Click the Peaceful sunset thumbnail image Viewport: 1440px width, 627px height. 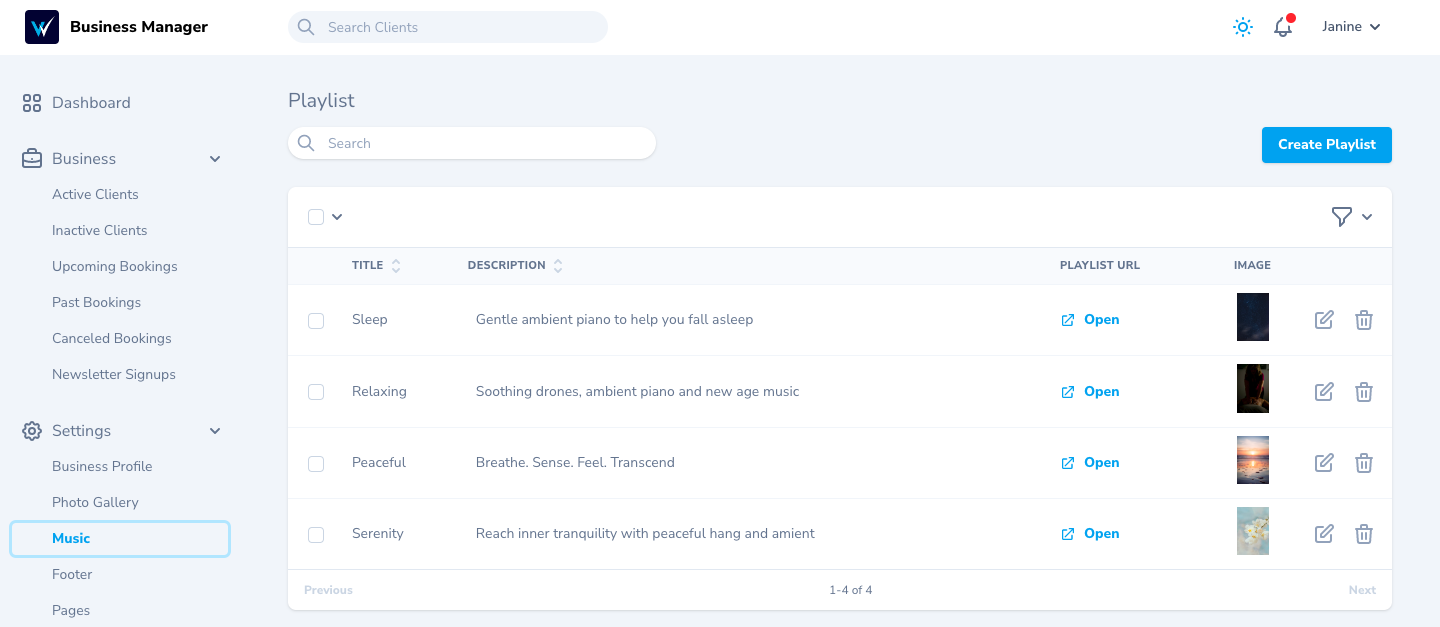(x=1252, y=462)
